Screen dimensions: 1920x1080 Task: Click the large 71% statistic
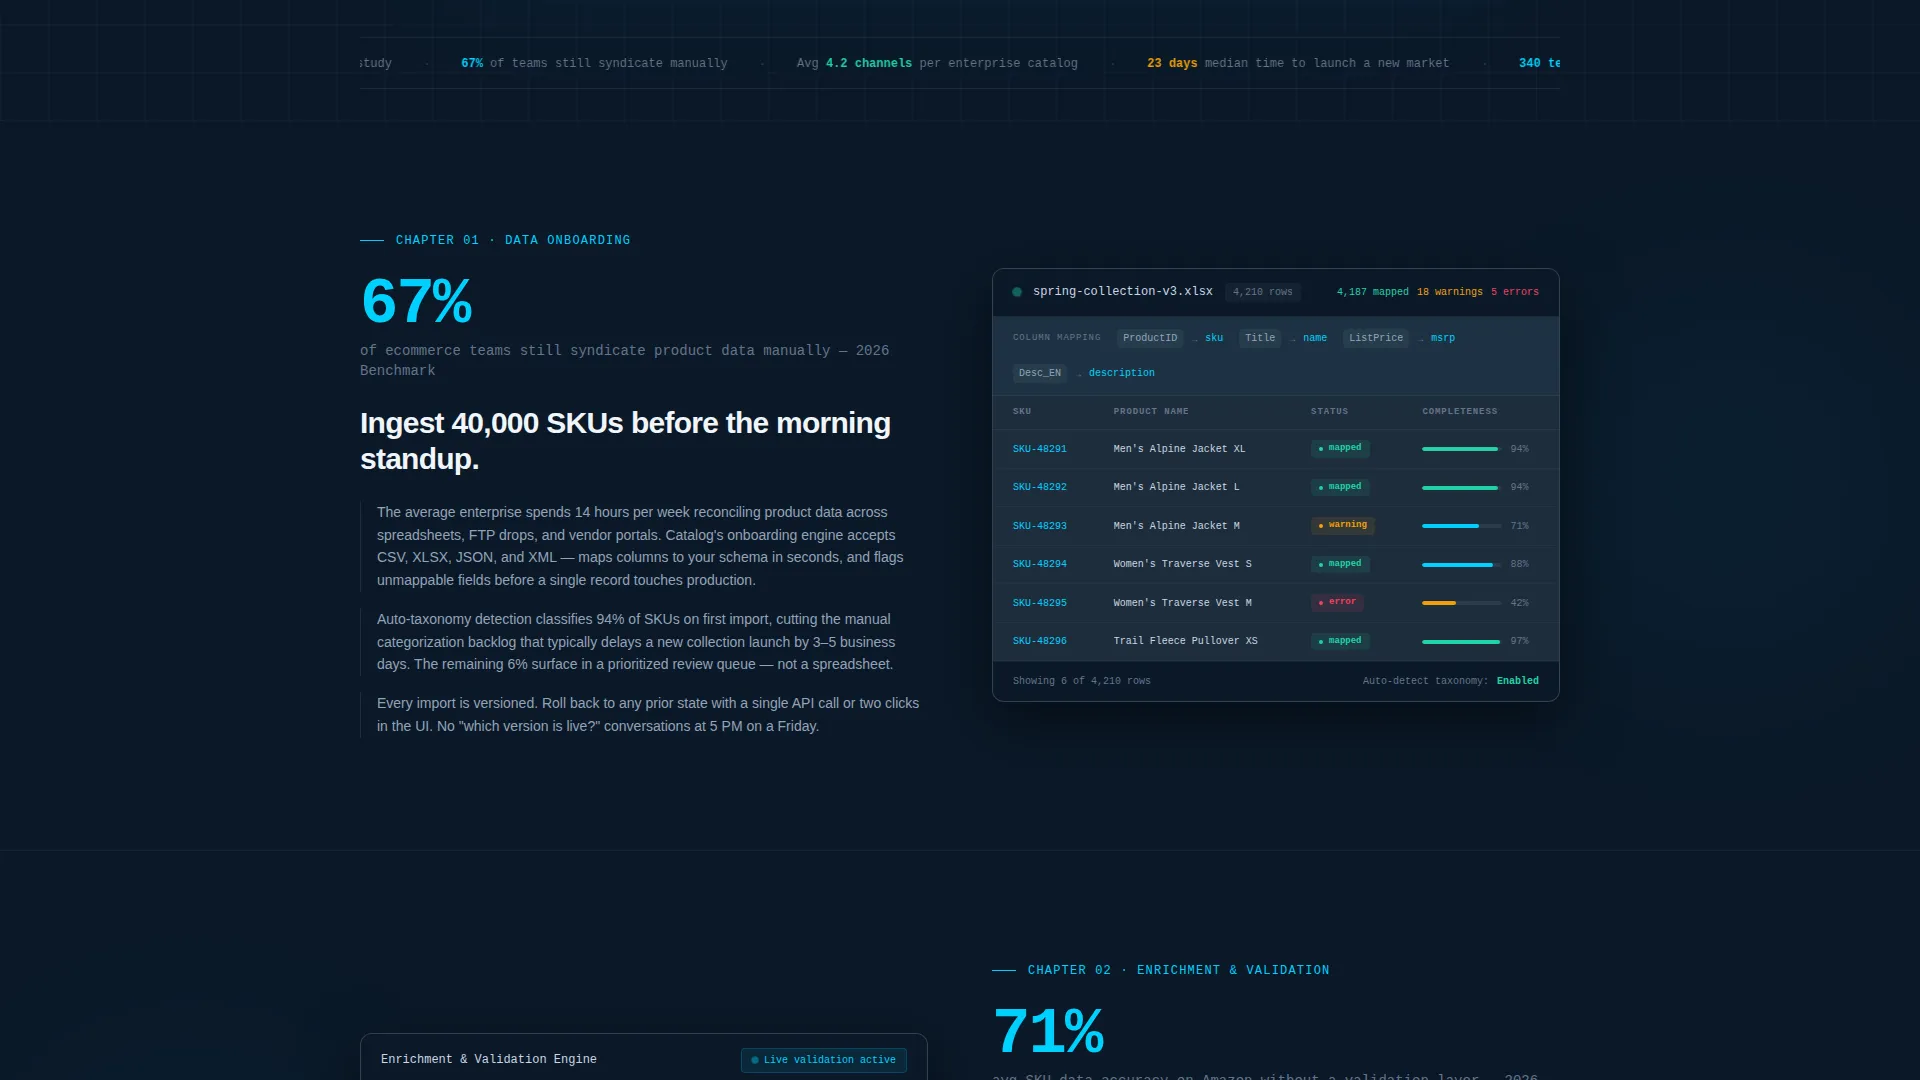click(x=1049, y=1031)
